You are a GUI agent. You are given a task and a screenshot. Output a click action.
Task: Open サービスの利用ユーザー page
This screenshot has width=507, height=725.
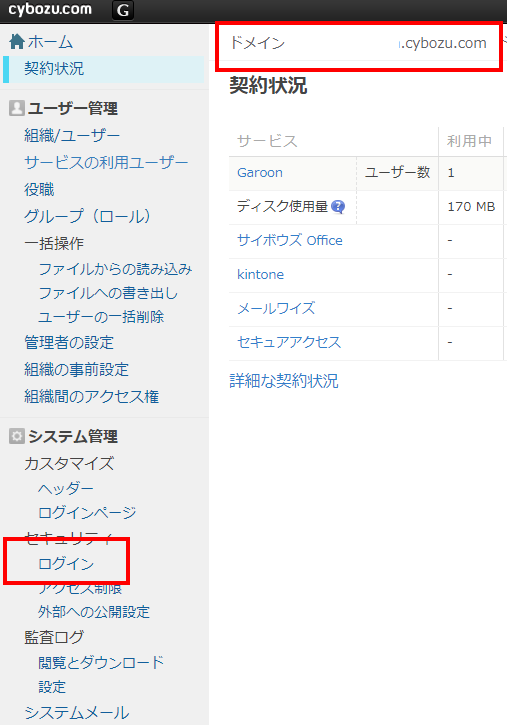[106, 162]
